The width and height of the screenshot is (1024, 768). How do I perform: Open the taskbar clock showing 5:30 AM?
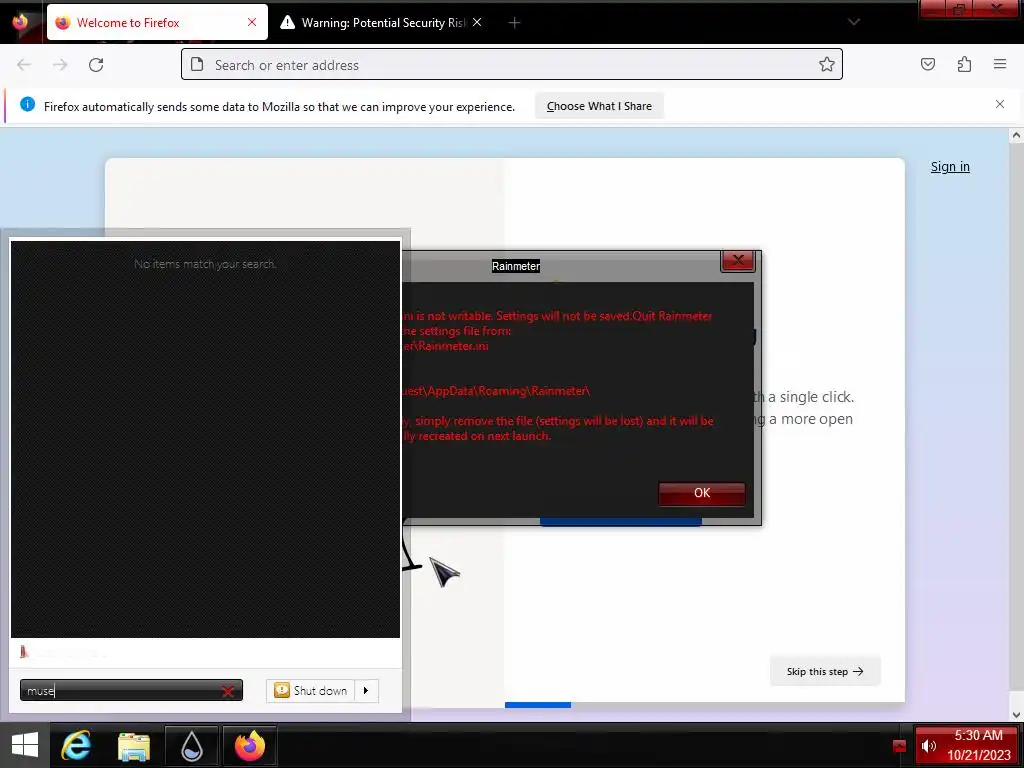(x=978, y=745)
